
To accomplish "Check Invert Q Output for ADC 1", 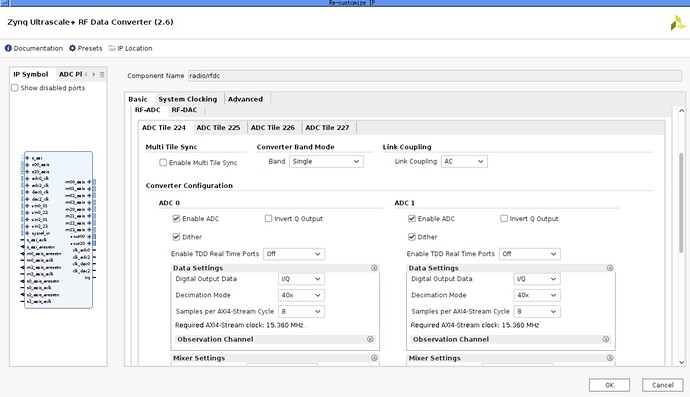I will (504, 218).
